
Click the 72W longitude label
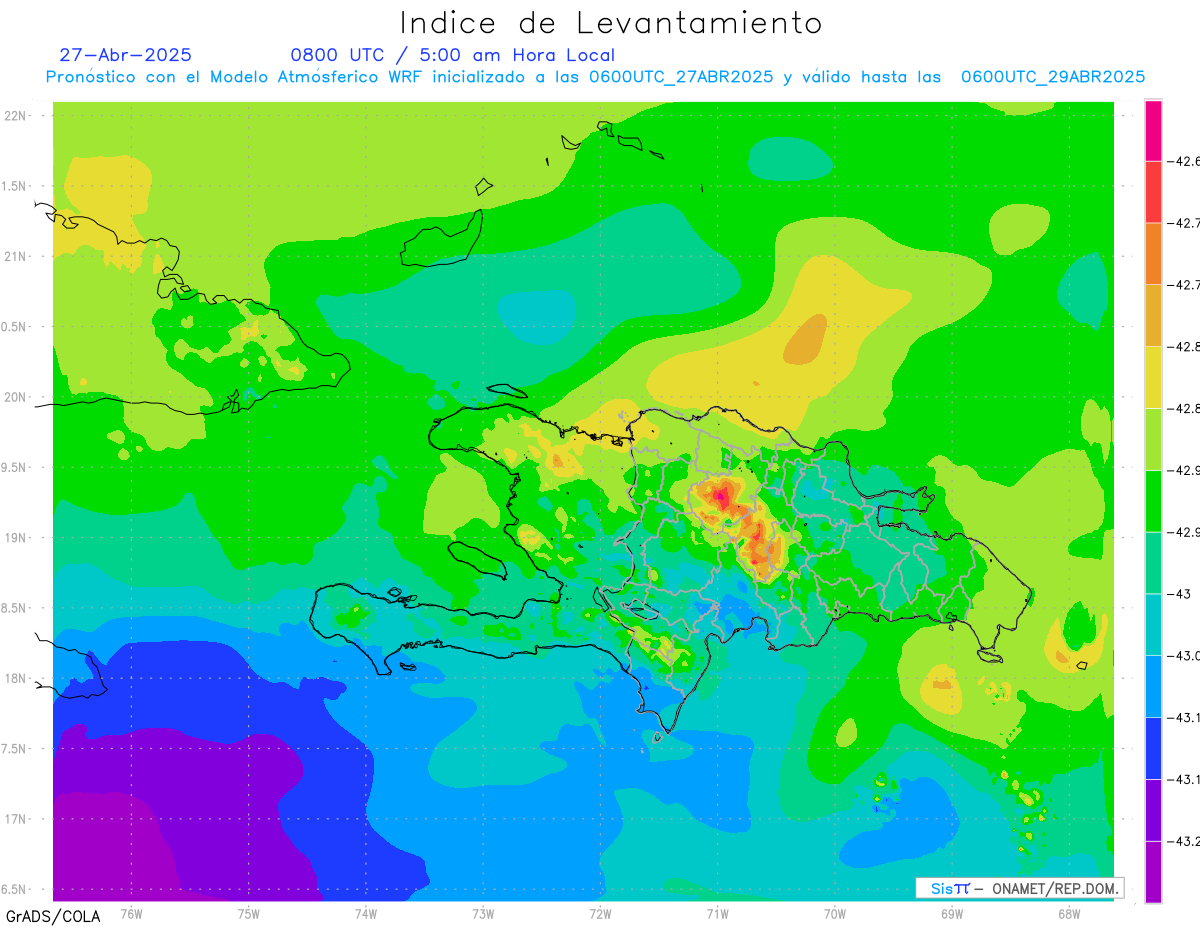(600, 913)
